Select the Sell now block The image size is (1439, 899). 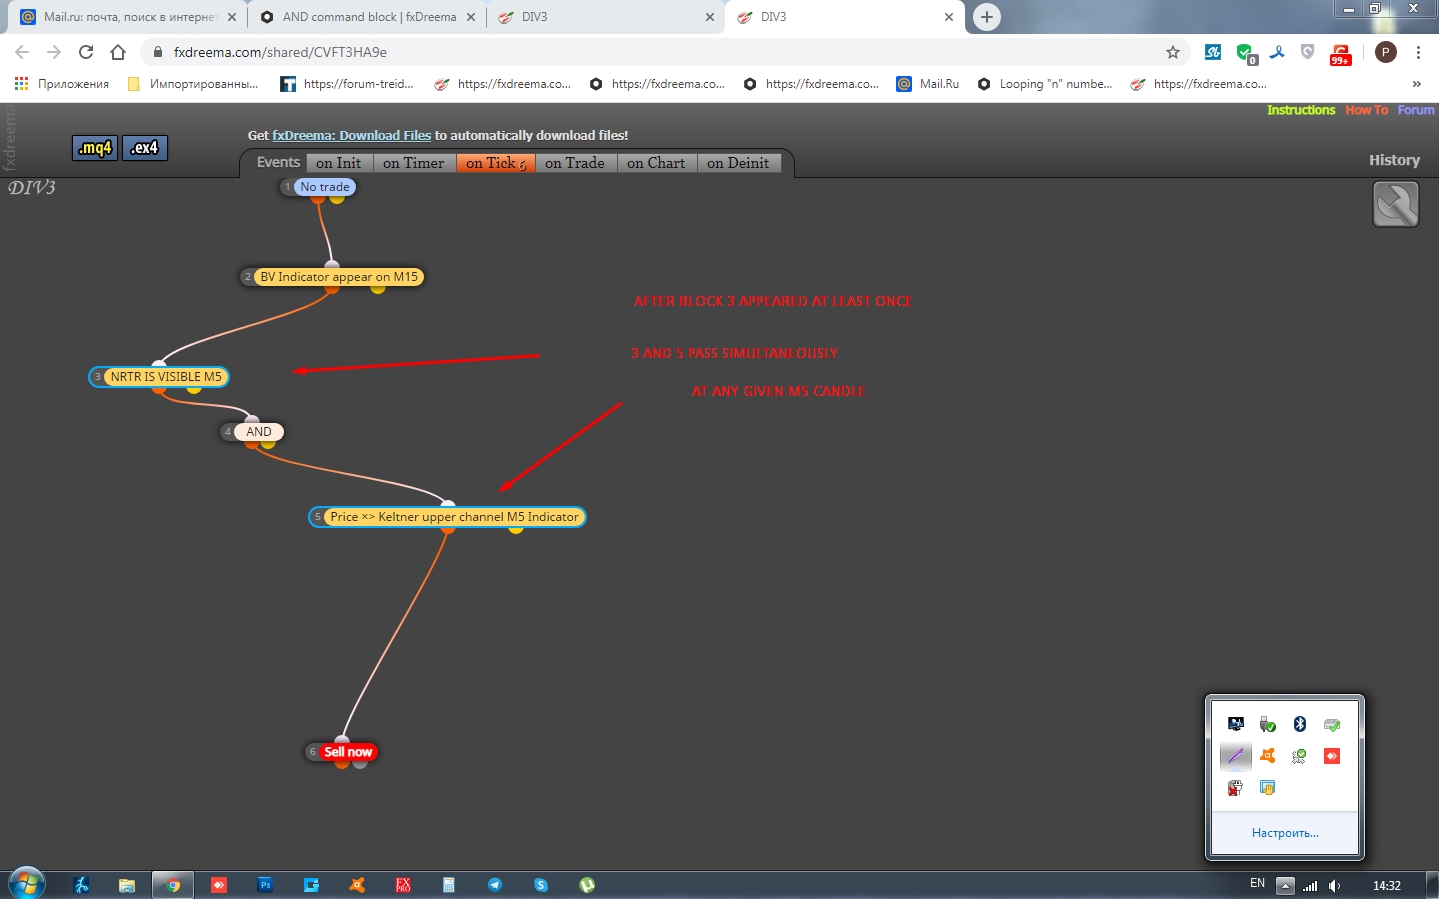(x=348, y=752)
